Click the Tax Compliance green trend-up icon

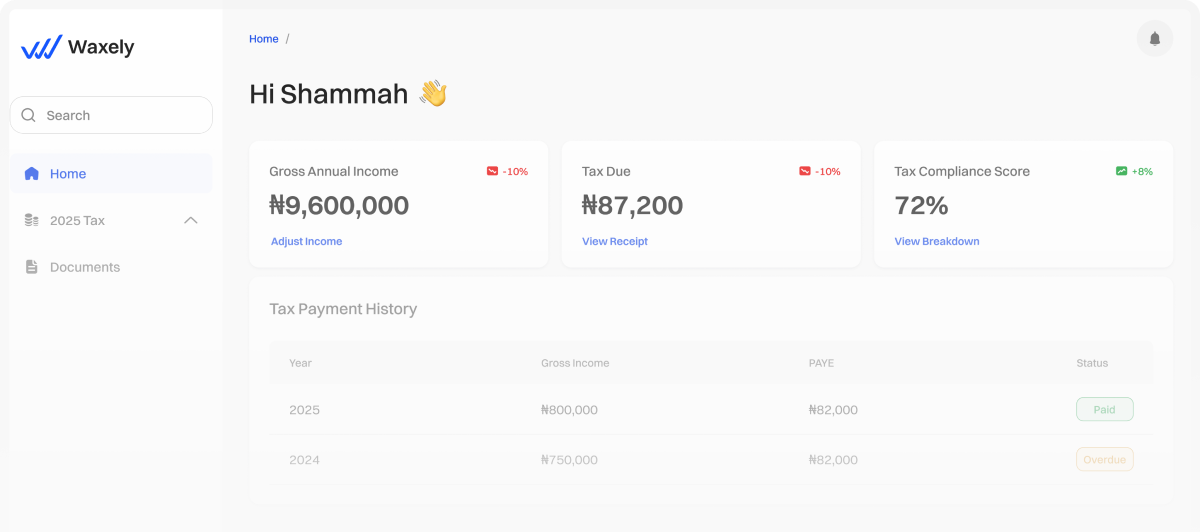point(1121,171)
